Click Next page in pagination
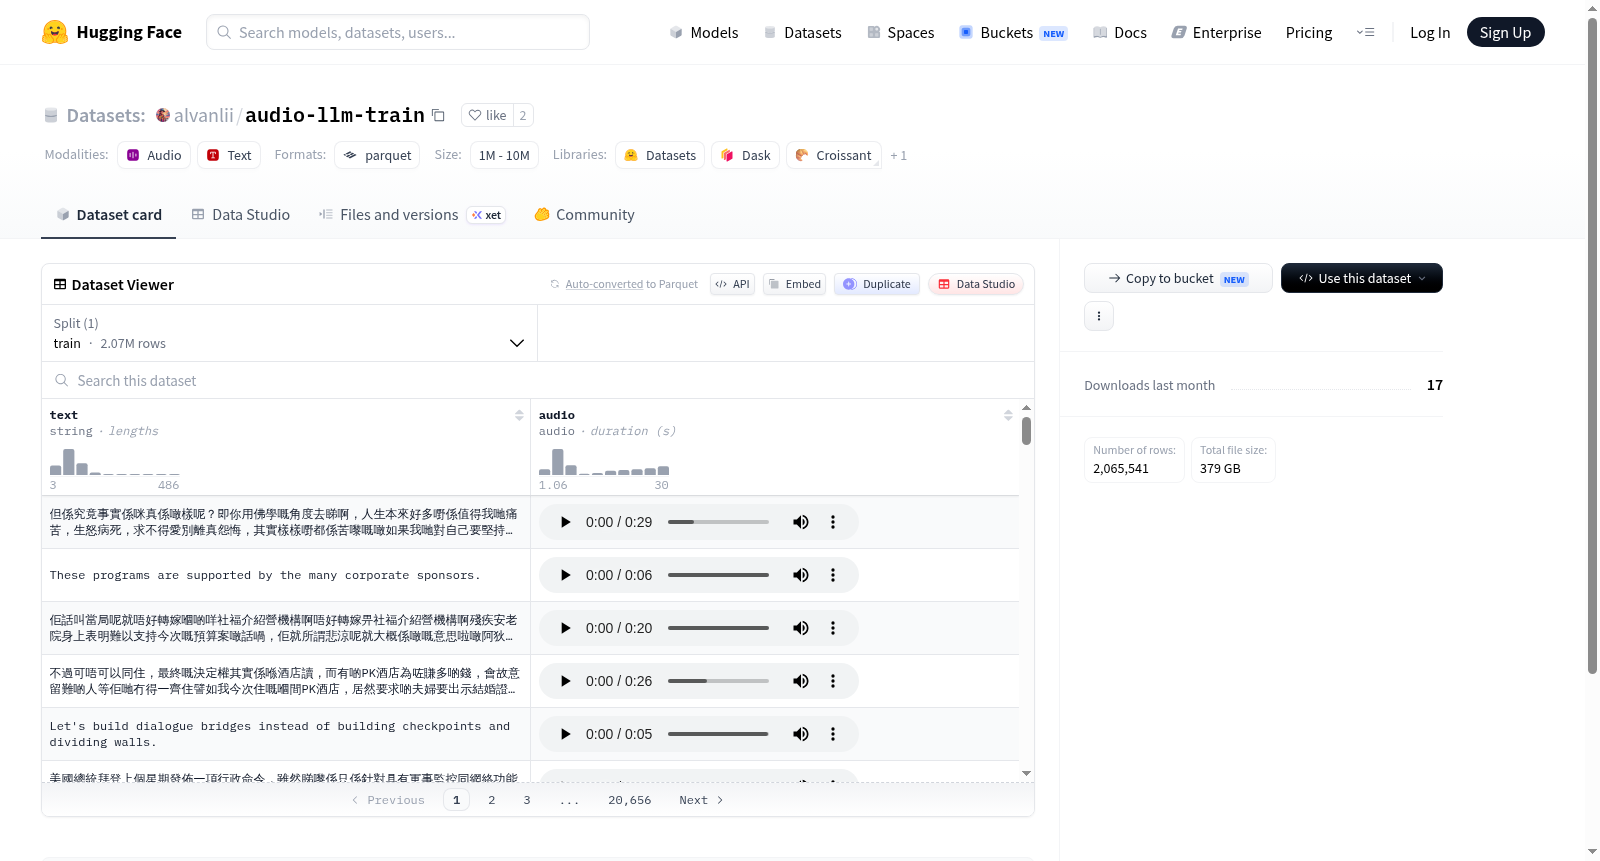This screenshot has height=861, width=1600. 701,800
